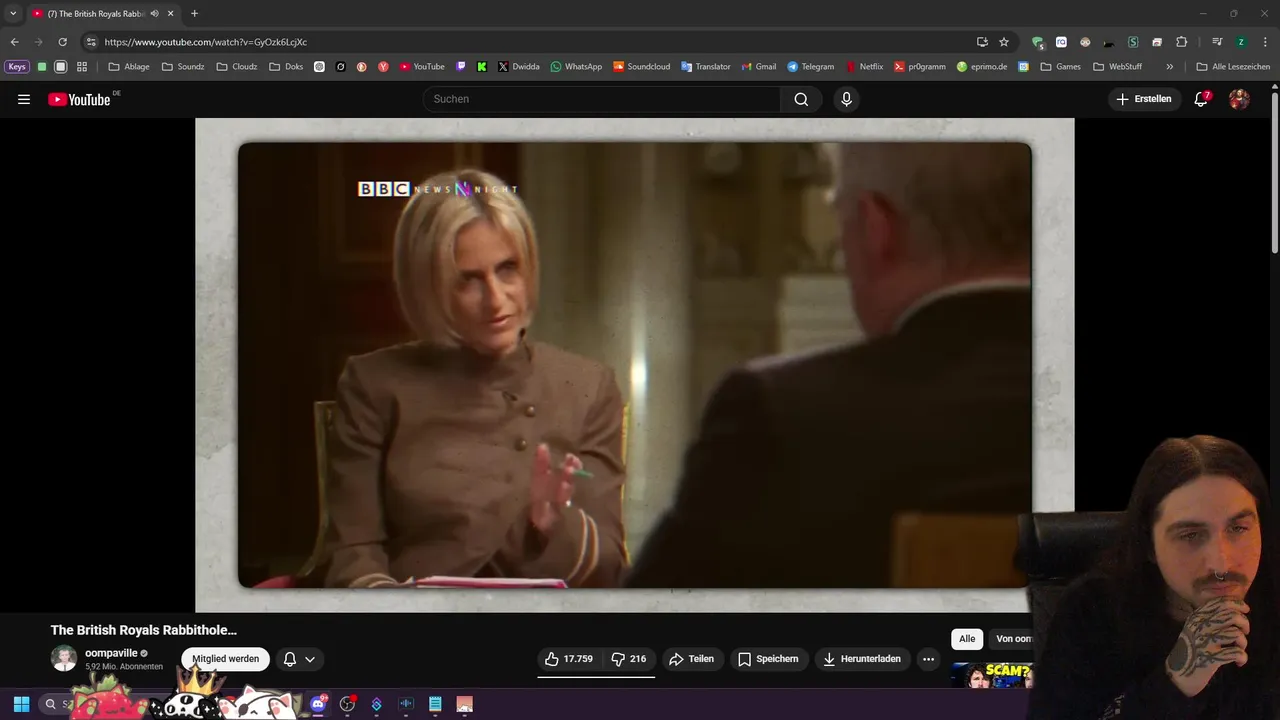Image resolution: width=1280 pixels, height=720 pixels.
Task: Select the Alle filter chip
Action: coord(967,639)
